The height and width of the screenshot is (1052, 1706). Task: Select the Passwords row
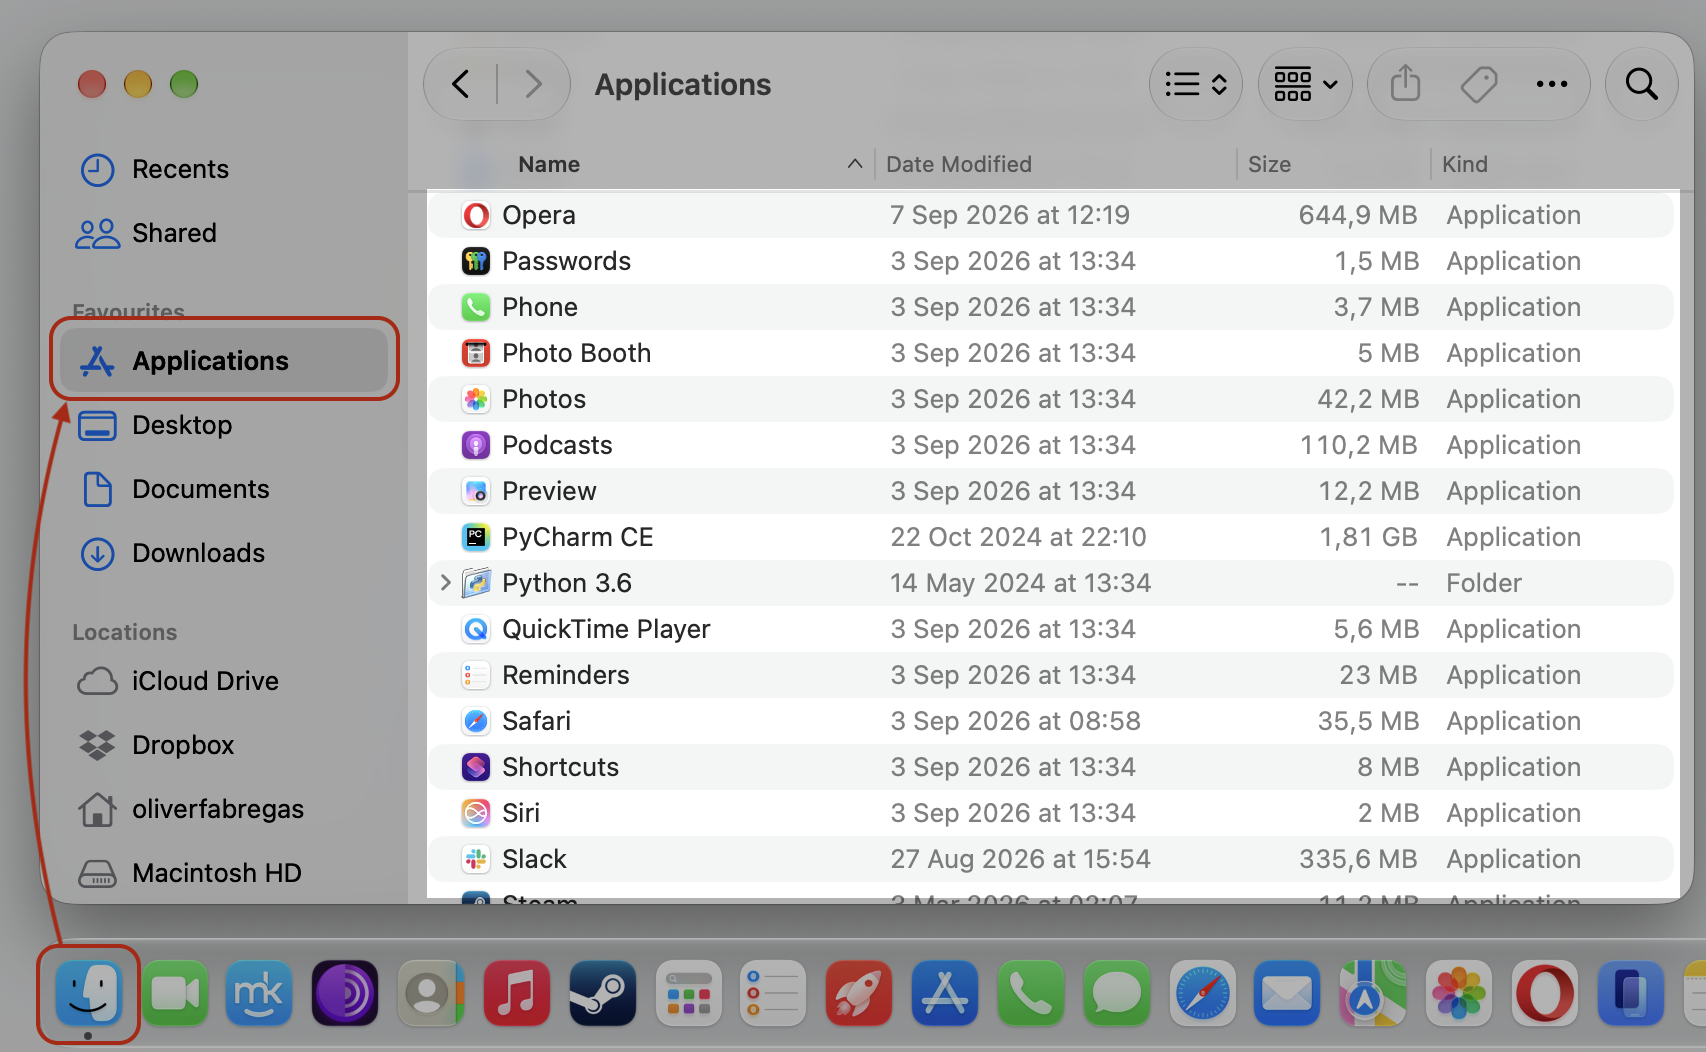click(x=1051, y=261)
